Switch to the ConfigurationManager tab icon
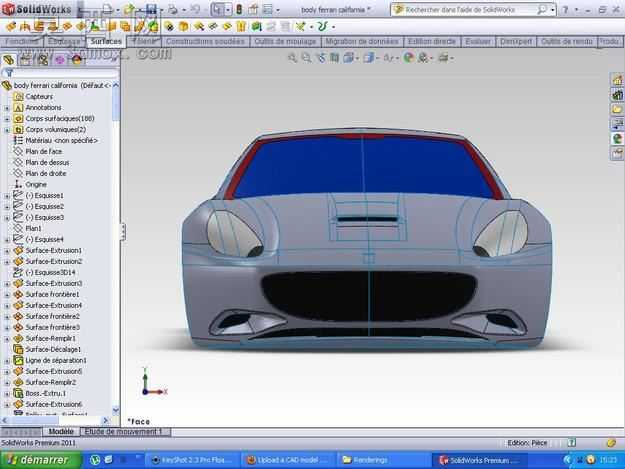Image resolution: width=625 pixels, height=469 pixels. click(x=42, y=60)
